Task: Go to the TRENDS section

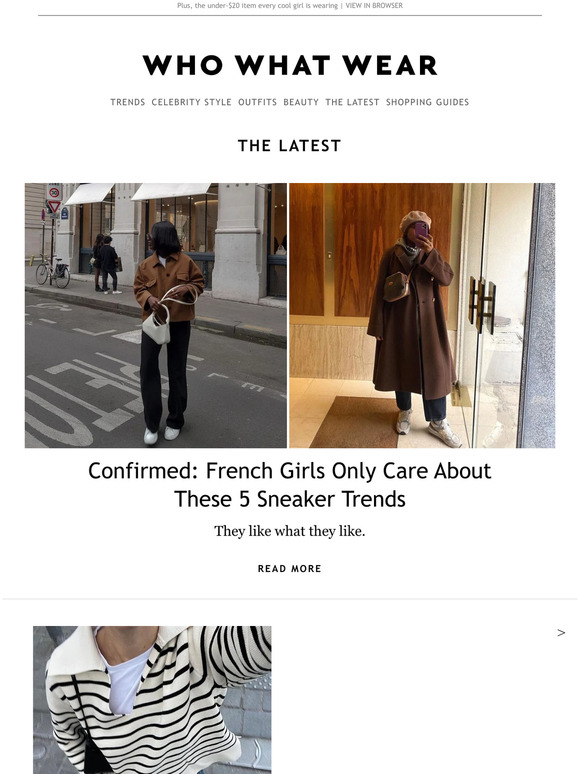Action: tap(127, 102)
